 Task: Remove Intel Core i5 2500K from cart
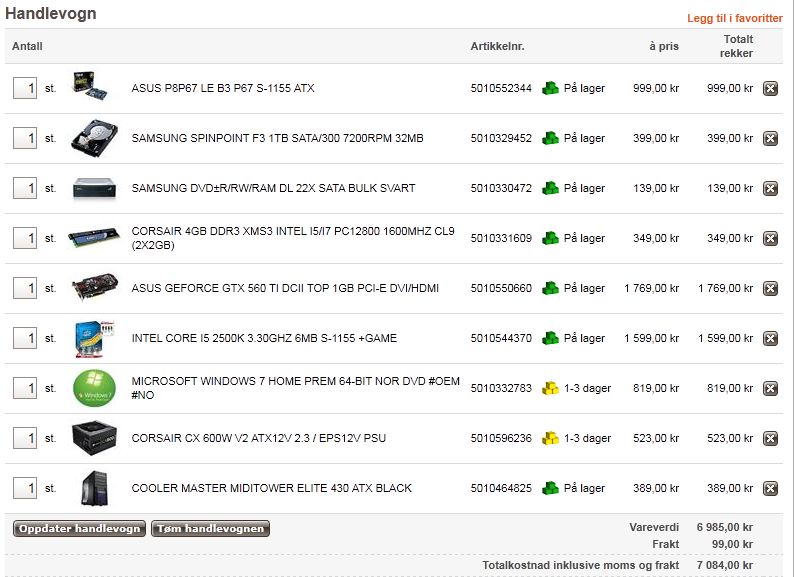point(770,338)
